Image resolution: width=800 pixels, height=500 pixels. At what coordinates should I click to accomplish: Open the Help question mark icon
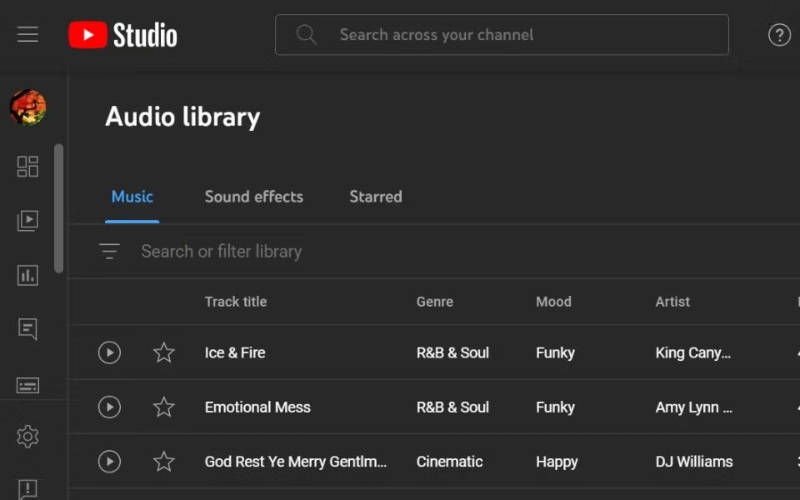pyautogui.click(x=779, y=35)
